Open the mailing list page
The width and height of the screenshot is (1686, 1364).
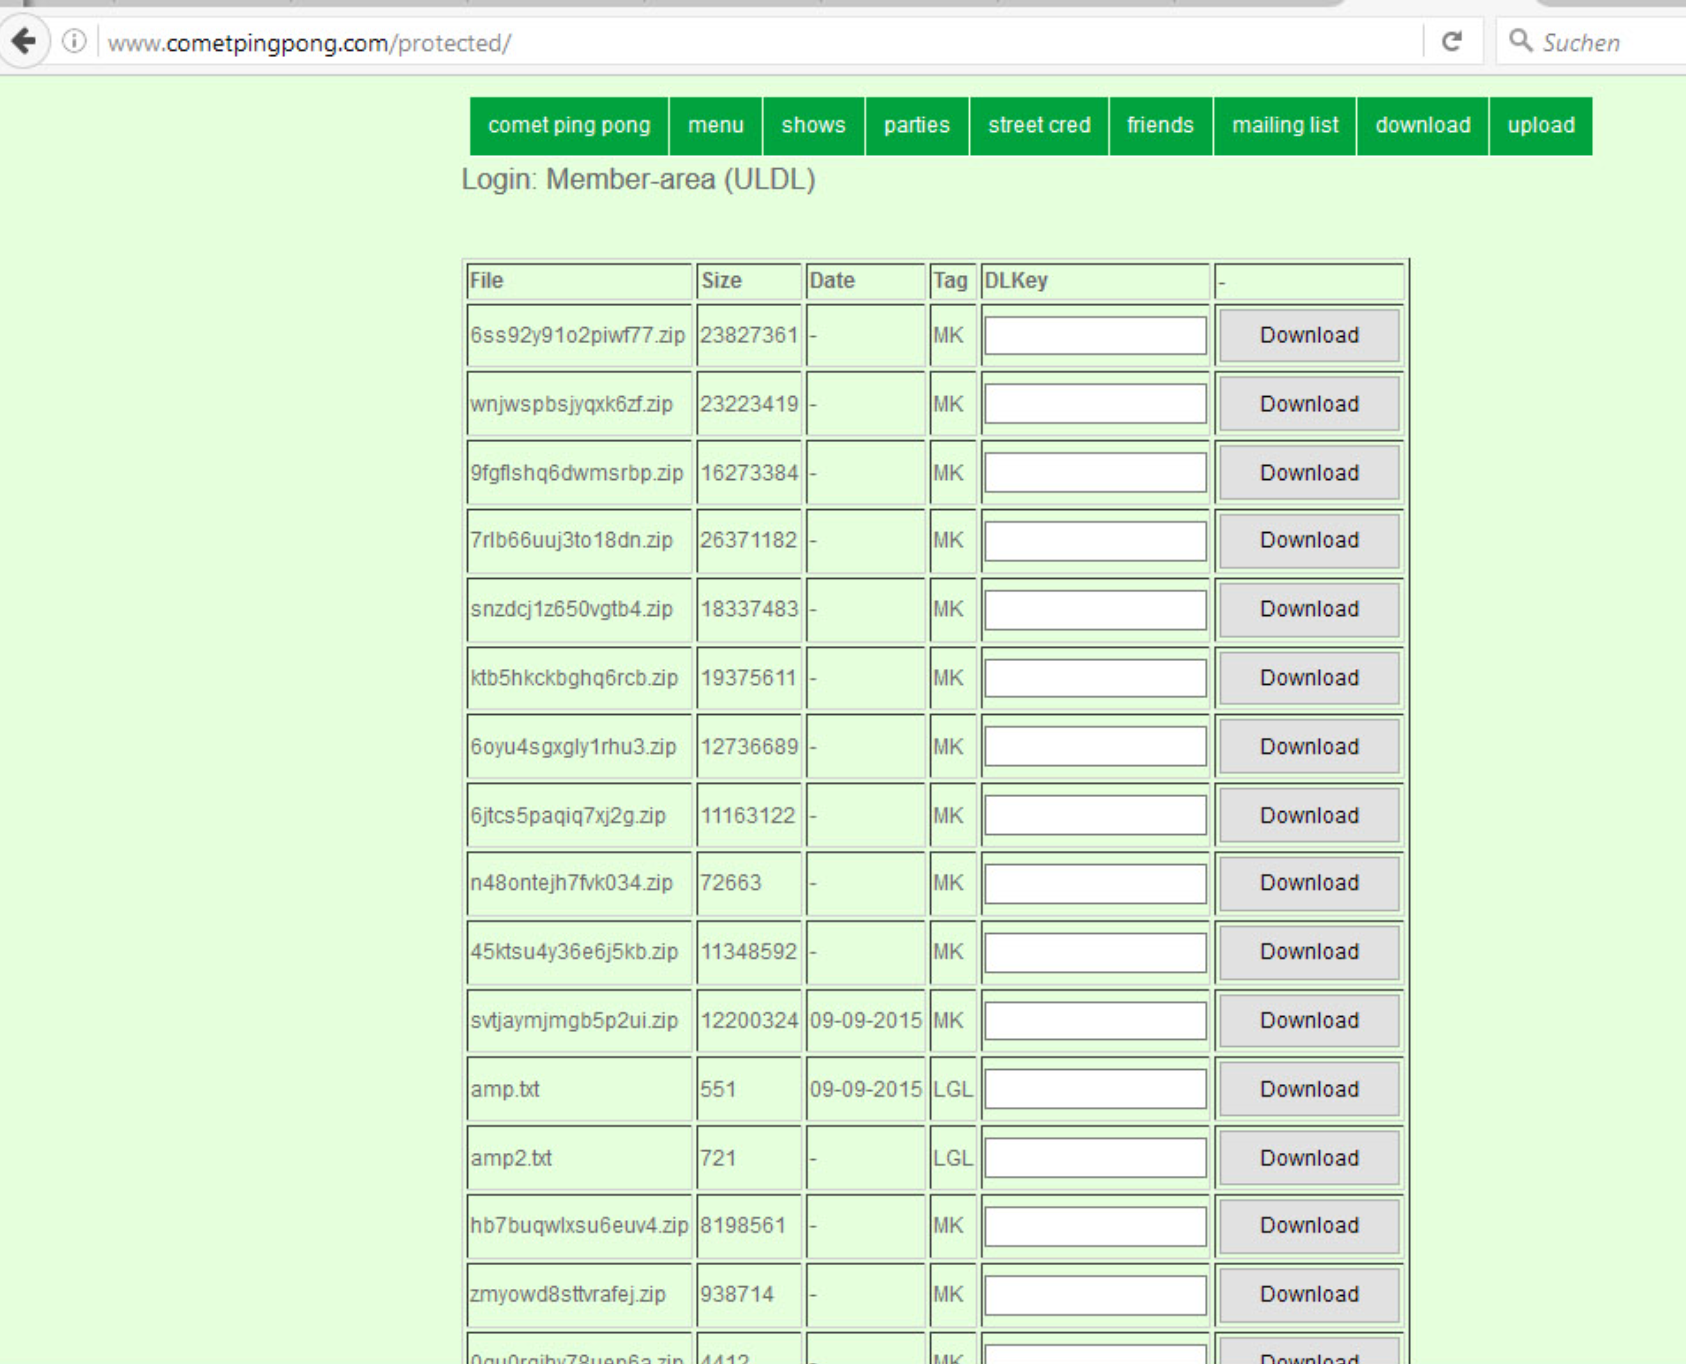pos(1285,126)
